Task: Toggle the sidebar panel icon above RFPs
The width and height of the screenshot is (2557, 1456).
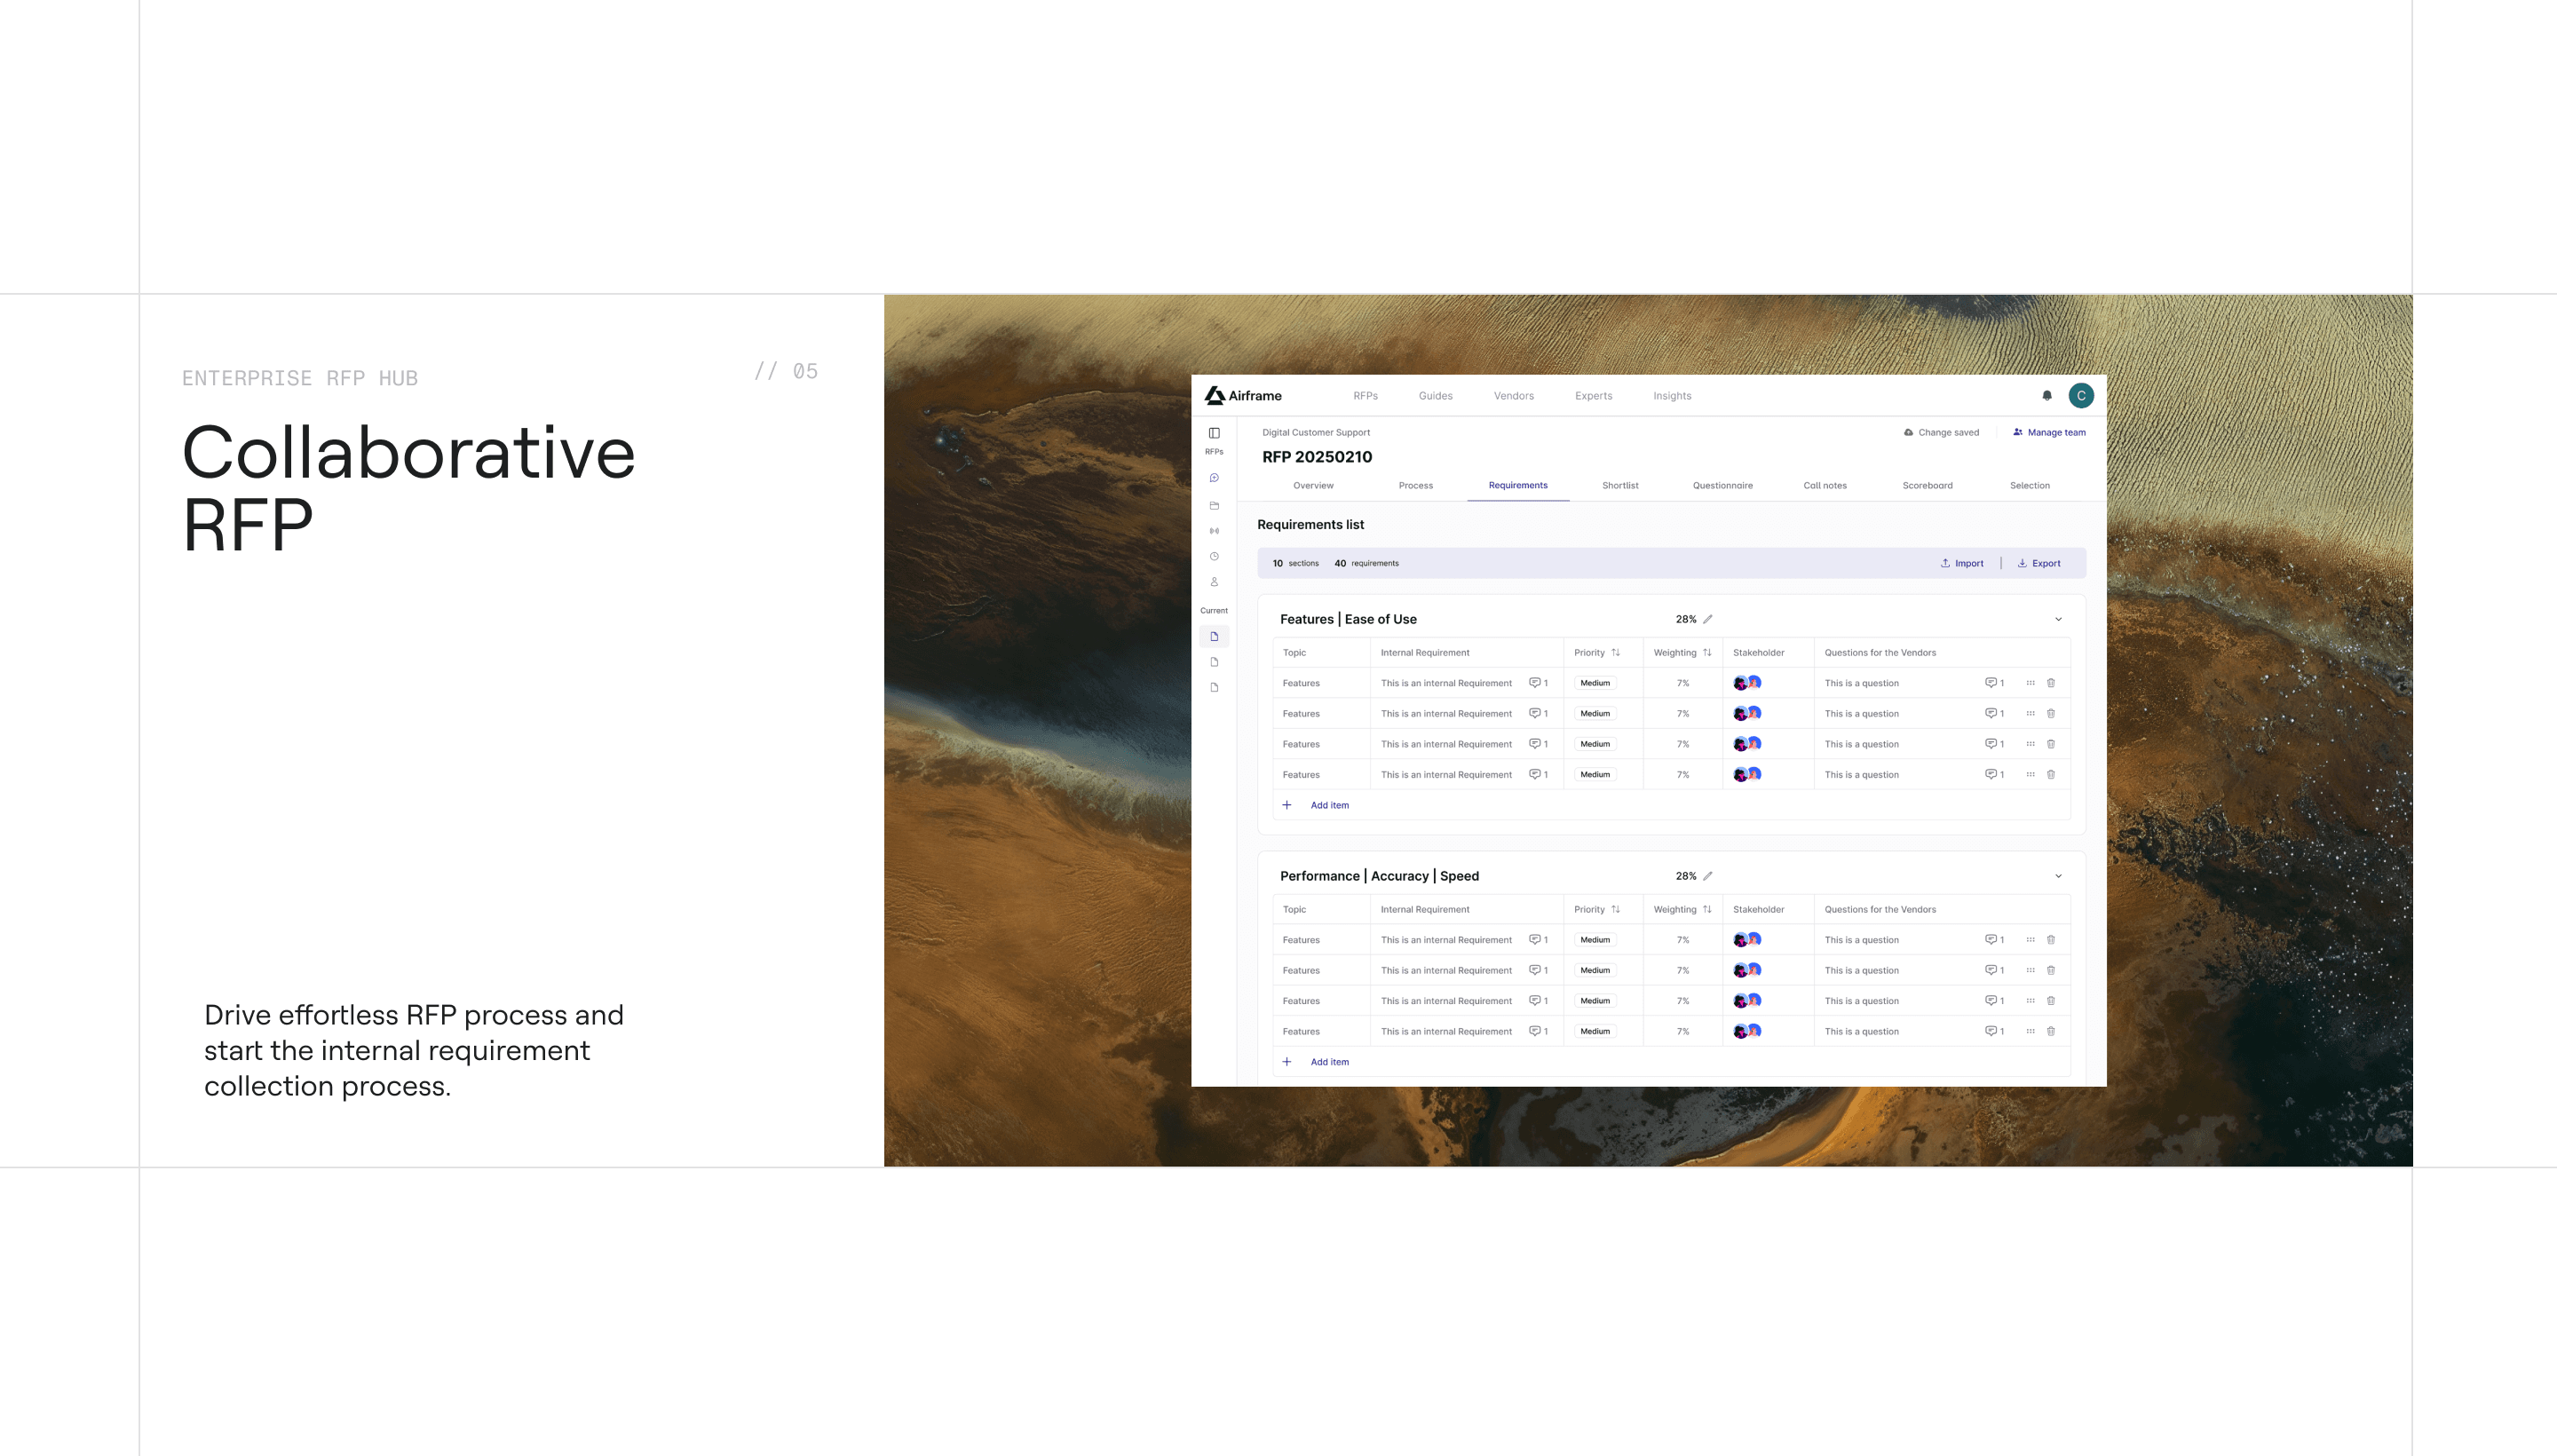Action: click(1214, 433)
